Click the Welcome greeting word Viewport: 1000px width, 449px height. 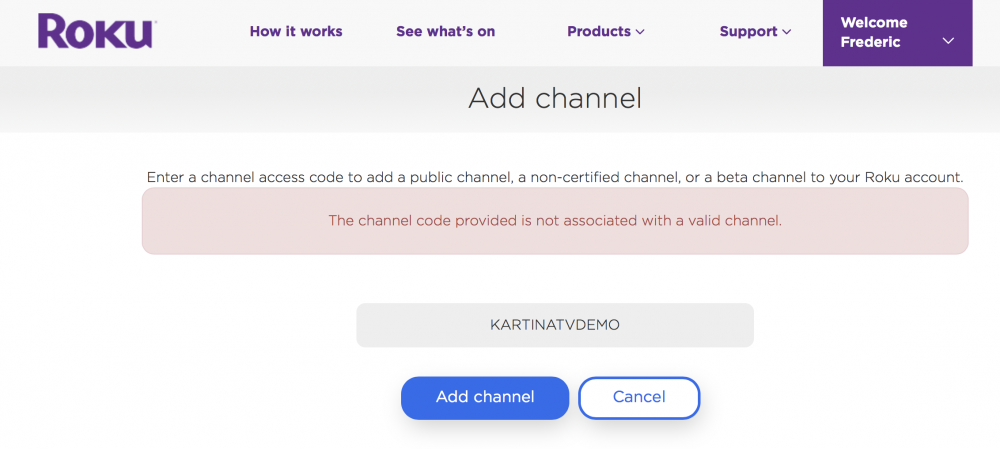[874, 22]
